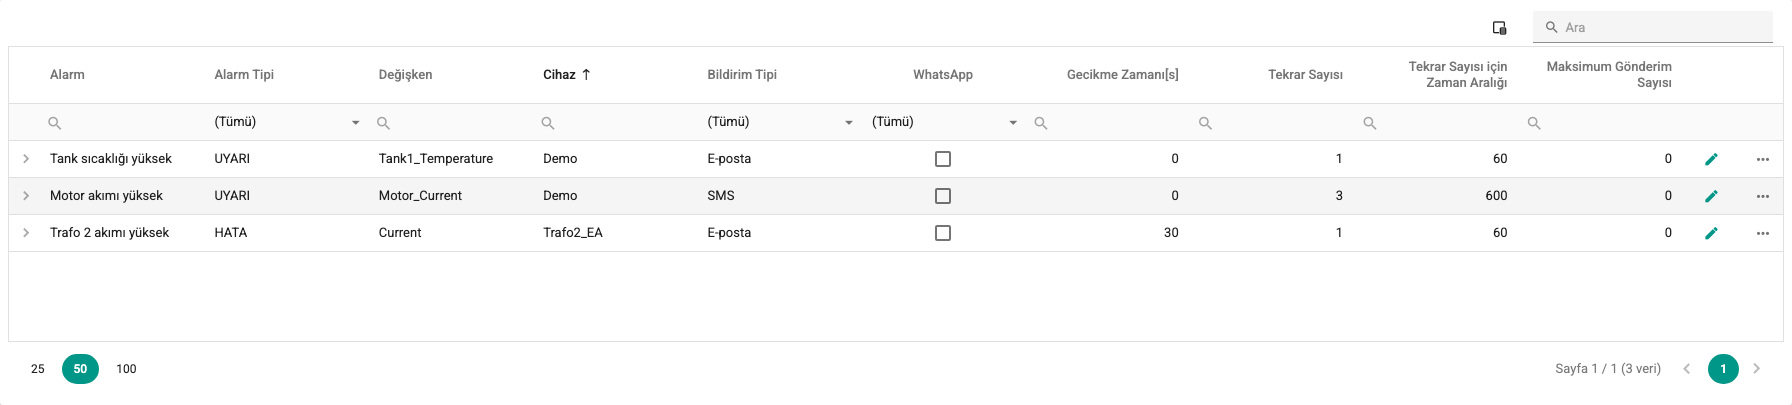
Task: Select the Tank1_Temperature cell
Action: click(436, 159)
